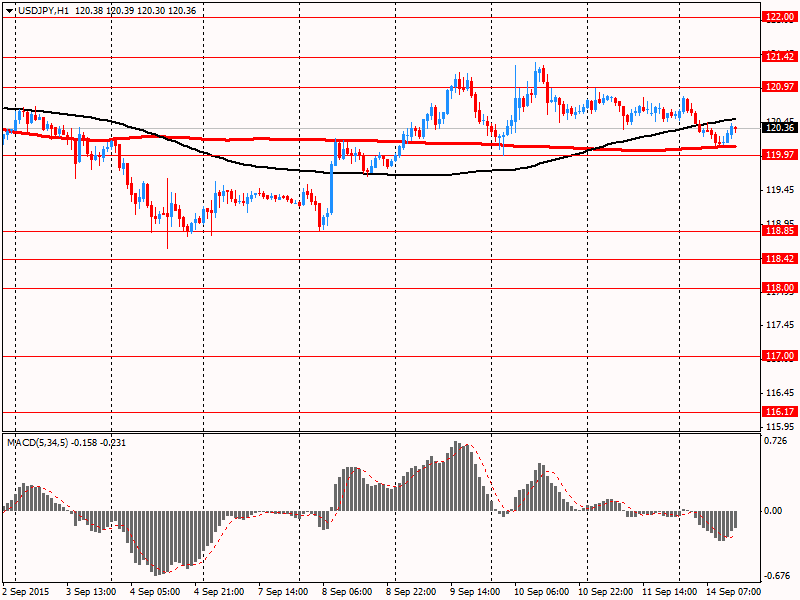Viewport: 800px width, 600px height.
Task: Click the 0.00 zero line label on MACD
Action: click(774, 511)
